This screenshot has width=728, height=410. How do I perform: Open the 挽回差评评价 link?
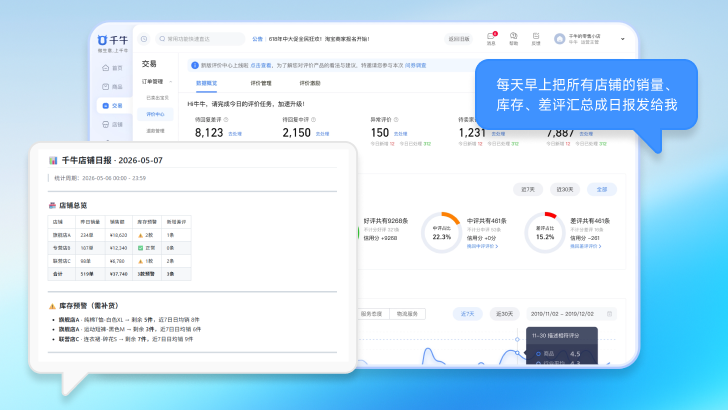[x=585, y=246]
